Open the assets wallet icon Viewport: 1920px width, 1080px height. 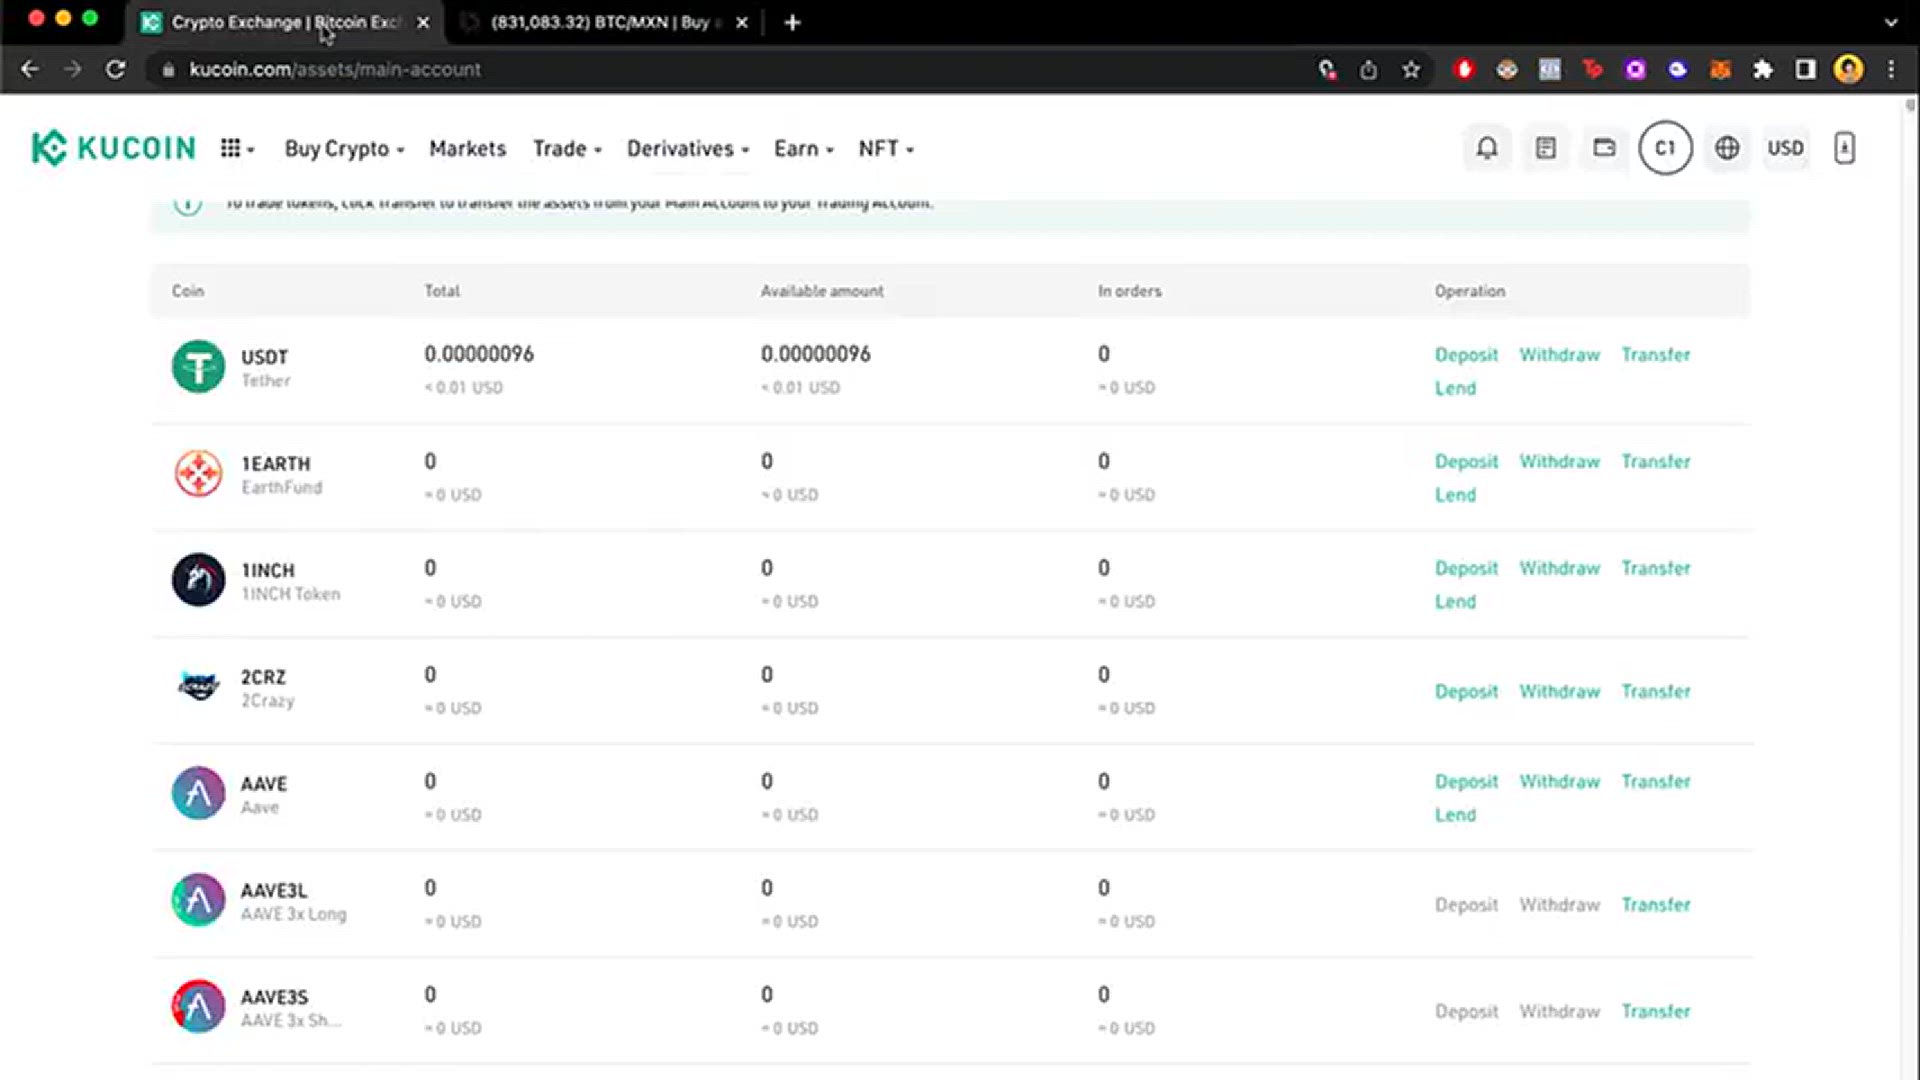1604,148
